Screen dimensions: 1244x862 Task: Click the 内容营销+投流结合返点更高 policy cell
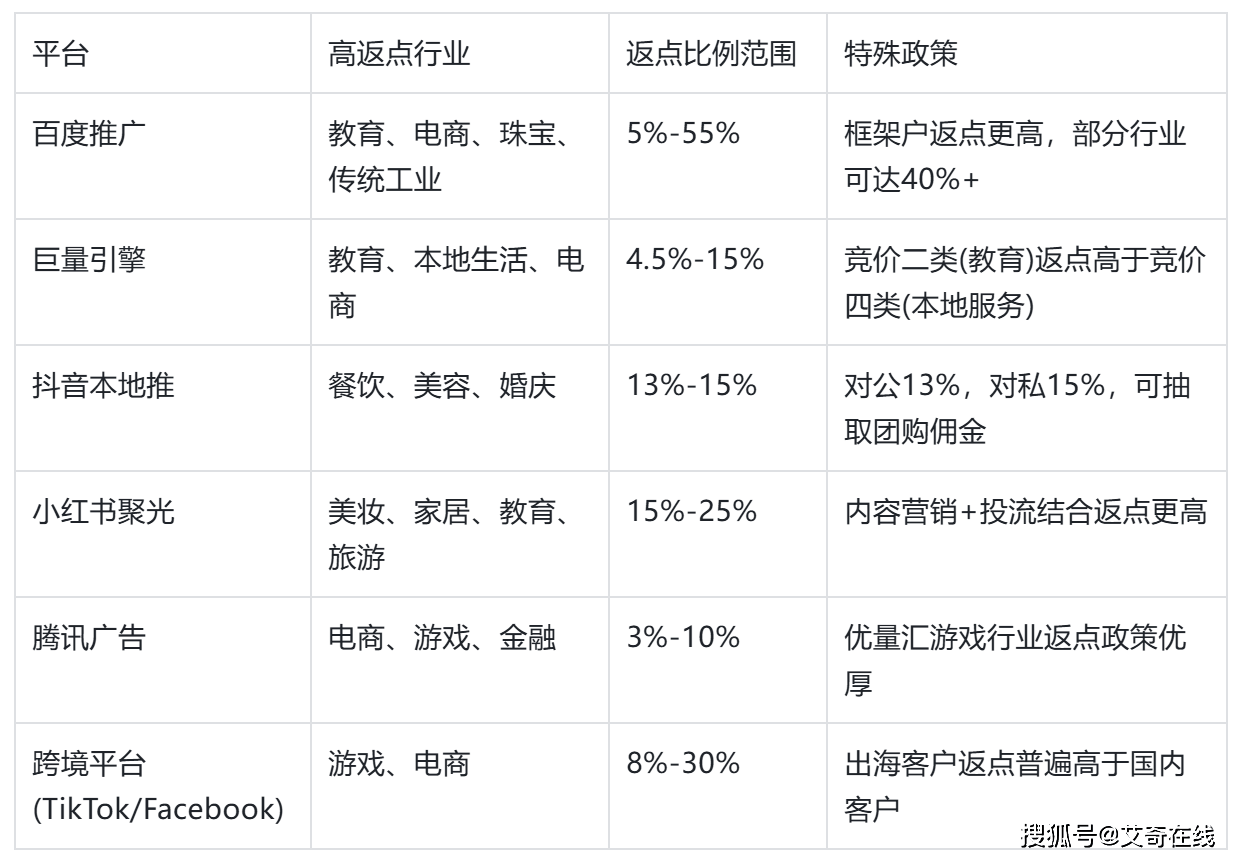tap(1025, 512)
